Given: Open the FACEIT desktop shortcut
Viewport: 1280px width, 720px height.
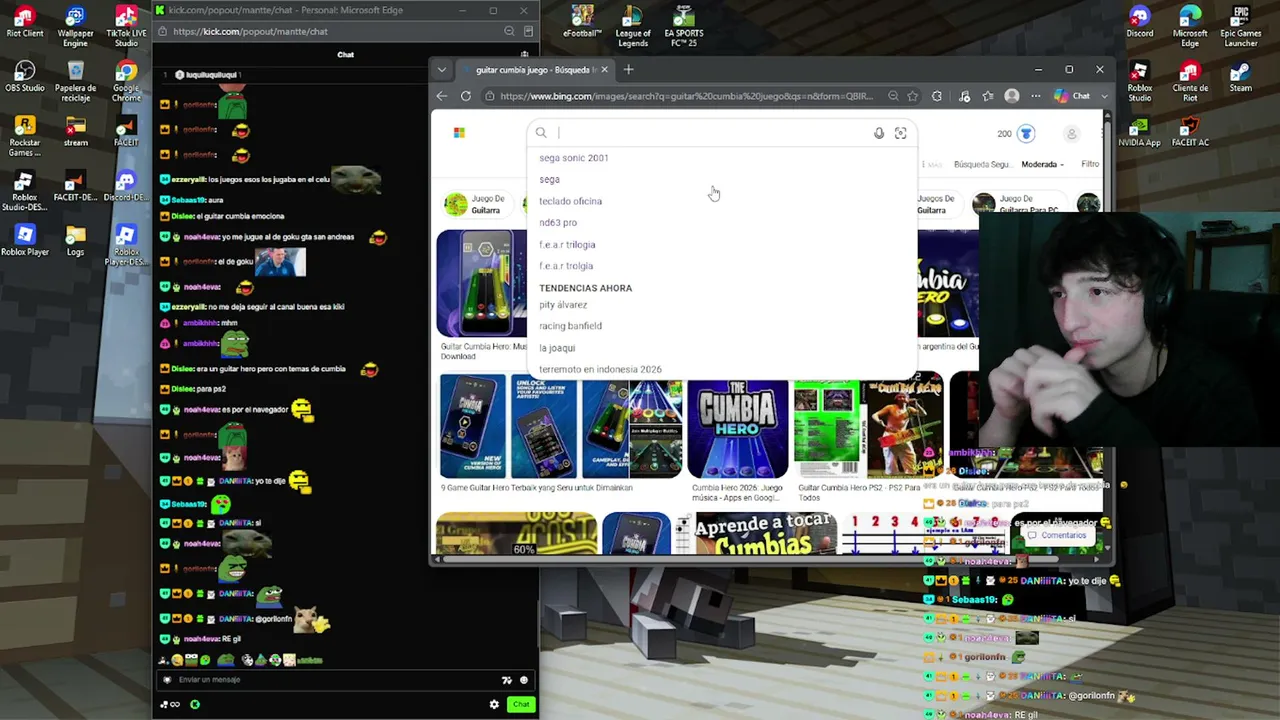Looking at the screenshot, I should point(126,132).
